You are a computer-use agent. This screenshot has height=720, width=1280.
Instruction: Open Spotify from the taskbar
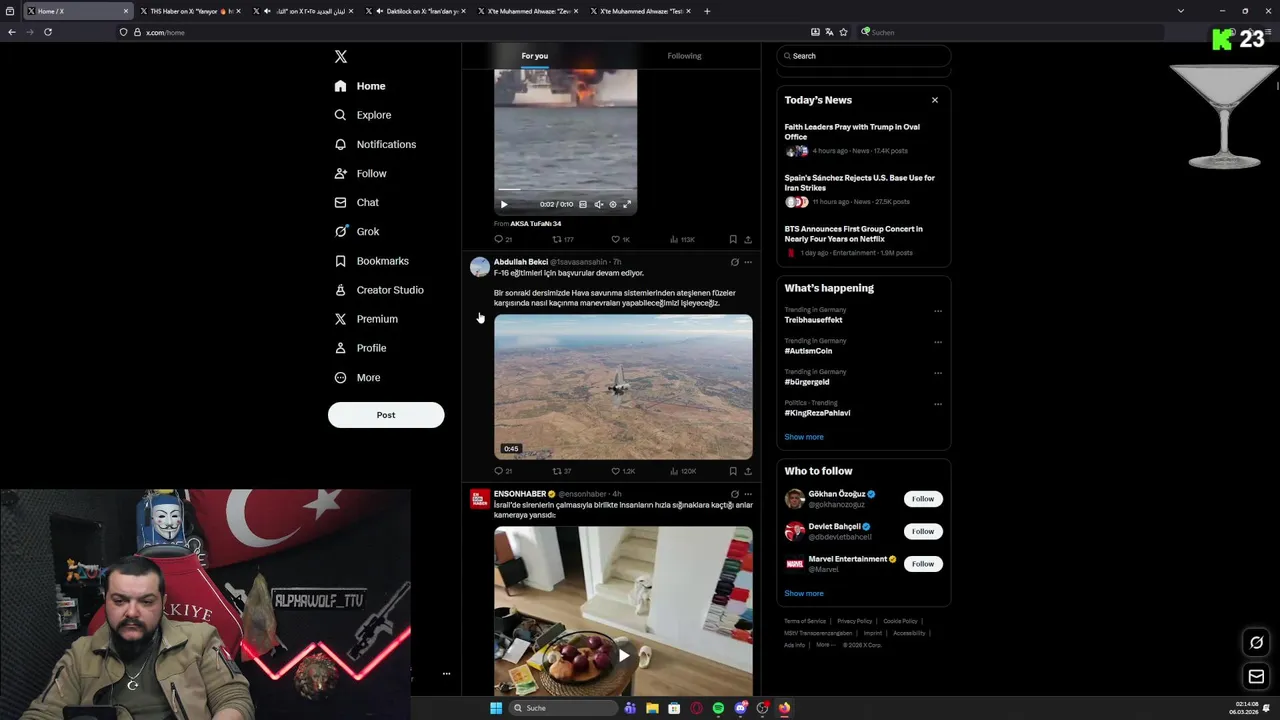[x=718, y=708]
